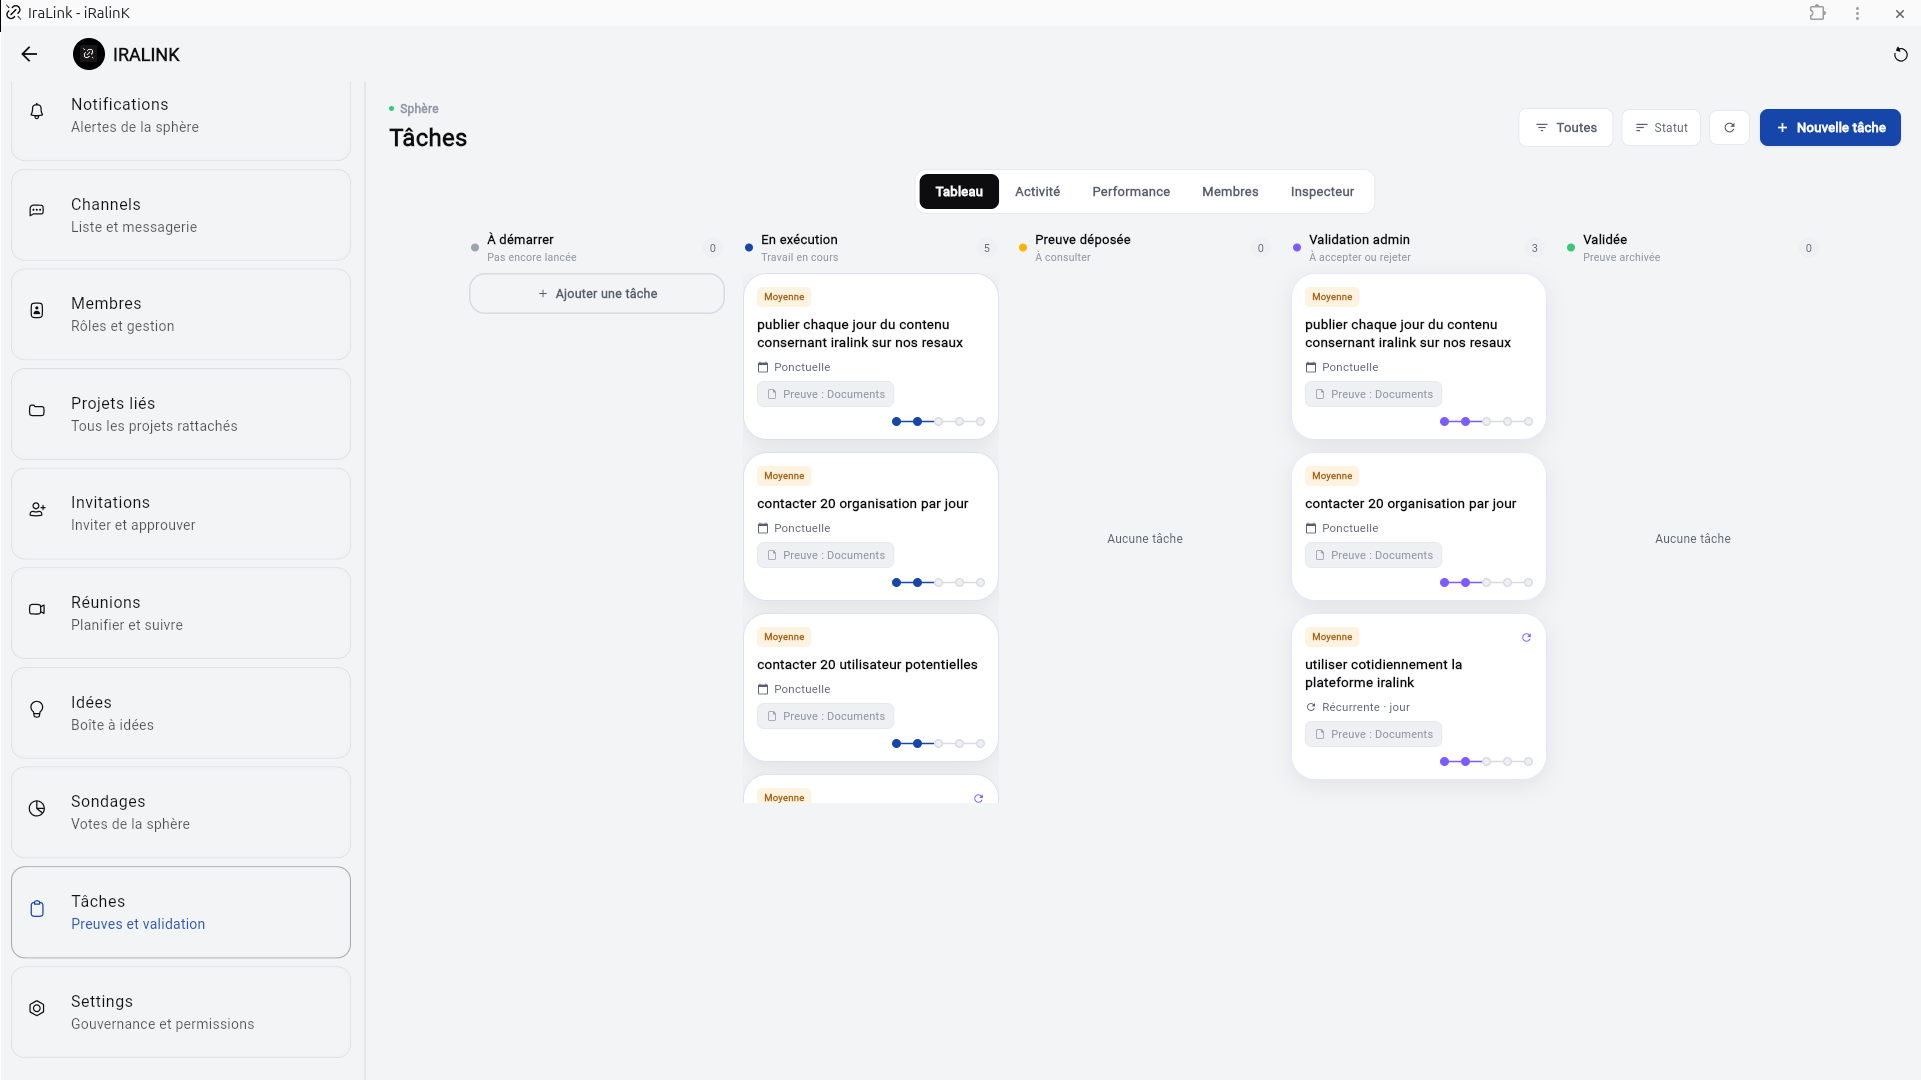
Task: Click the En exécution column header
Action: click(871, 248)
